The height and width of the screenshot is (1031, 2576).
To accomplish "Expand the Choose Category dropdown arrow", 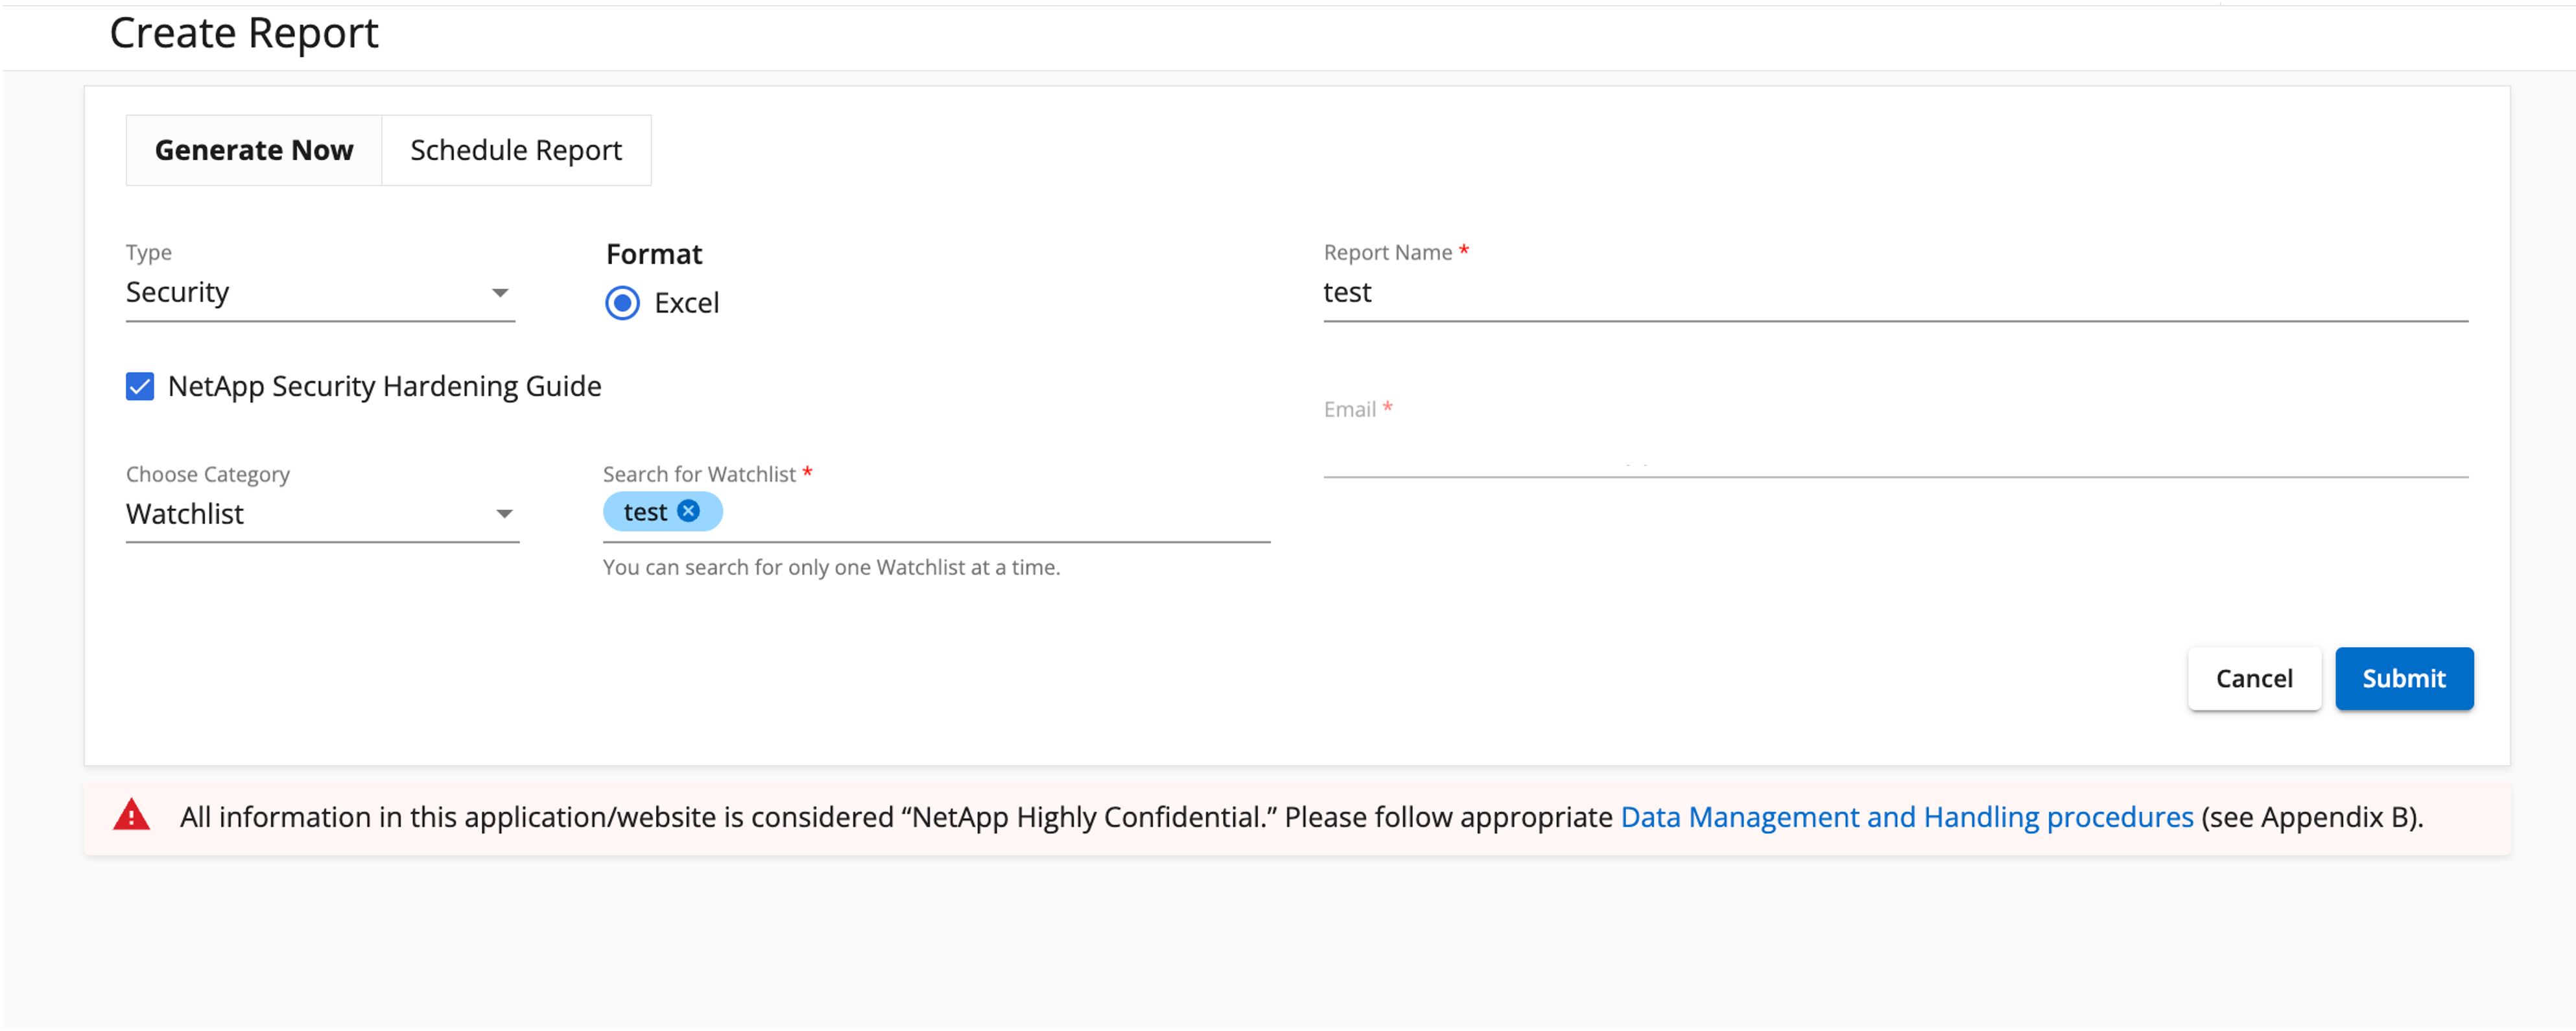I will coord(504,514).
